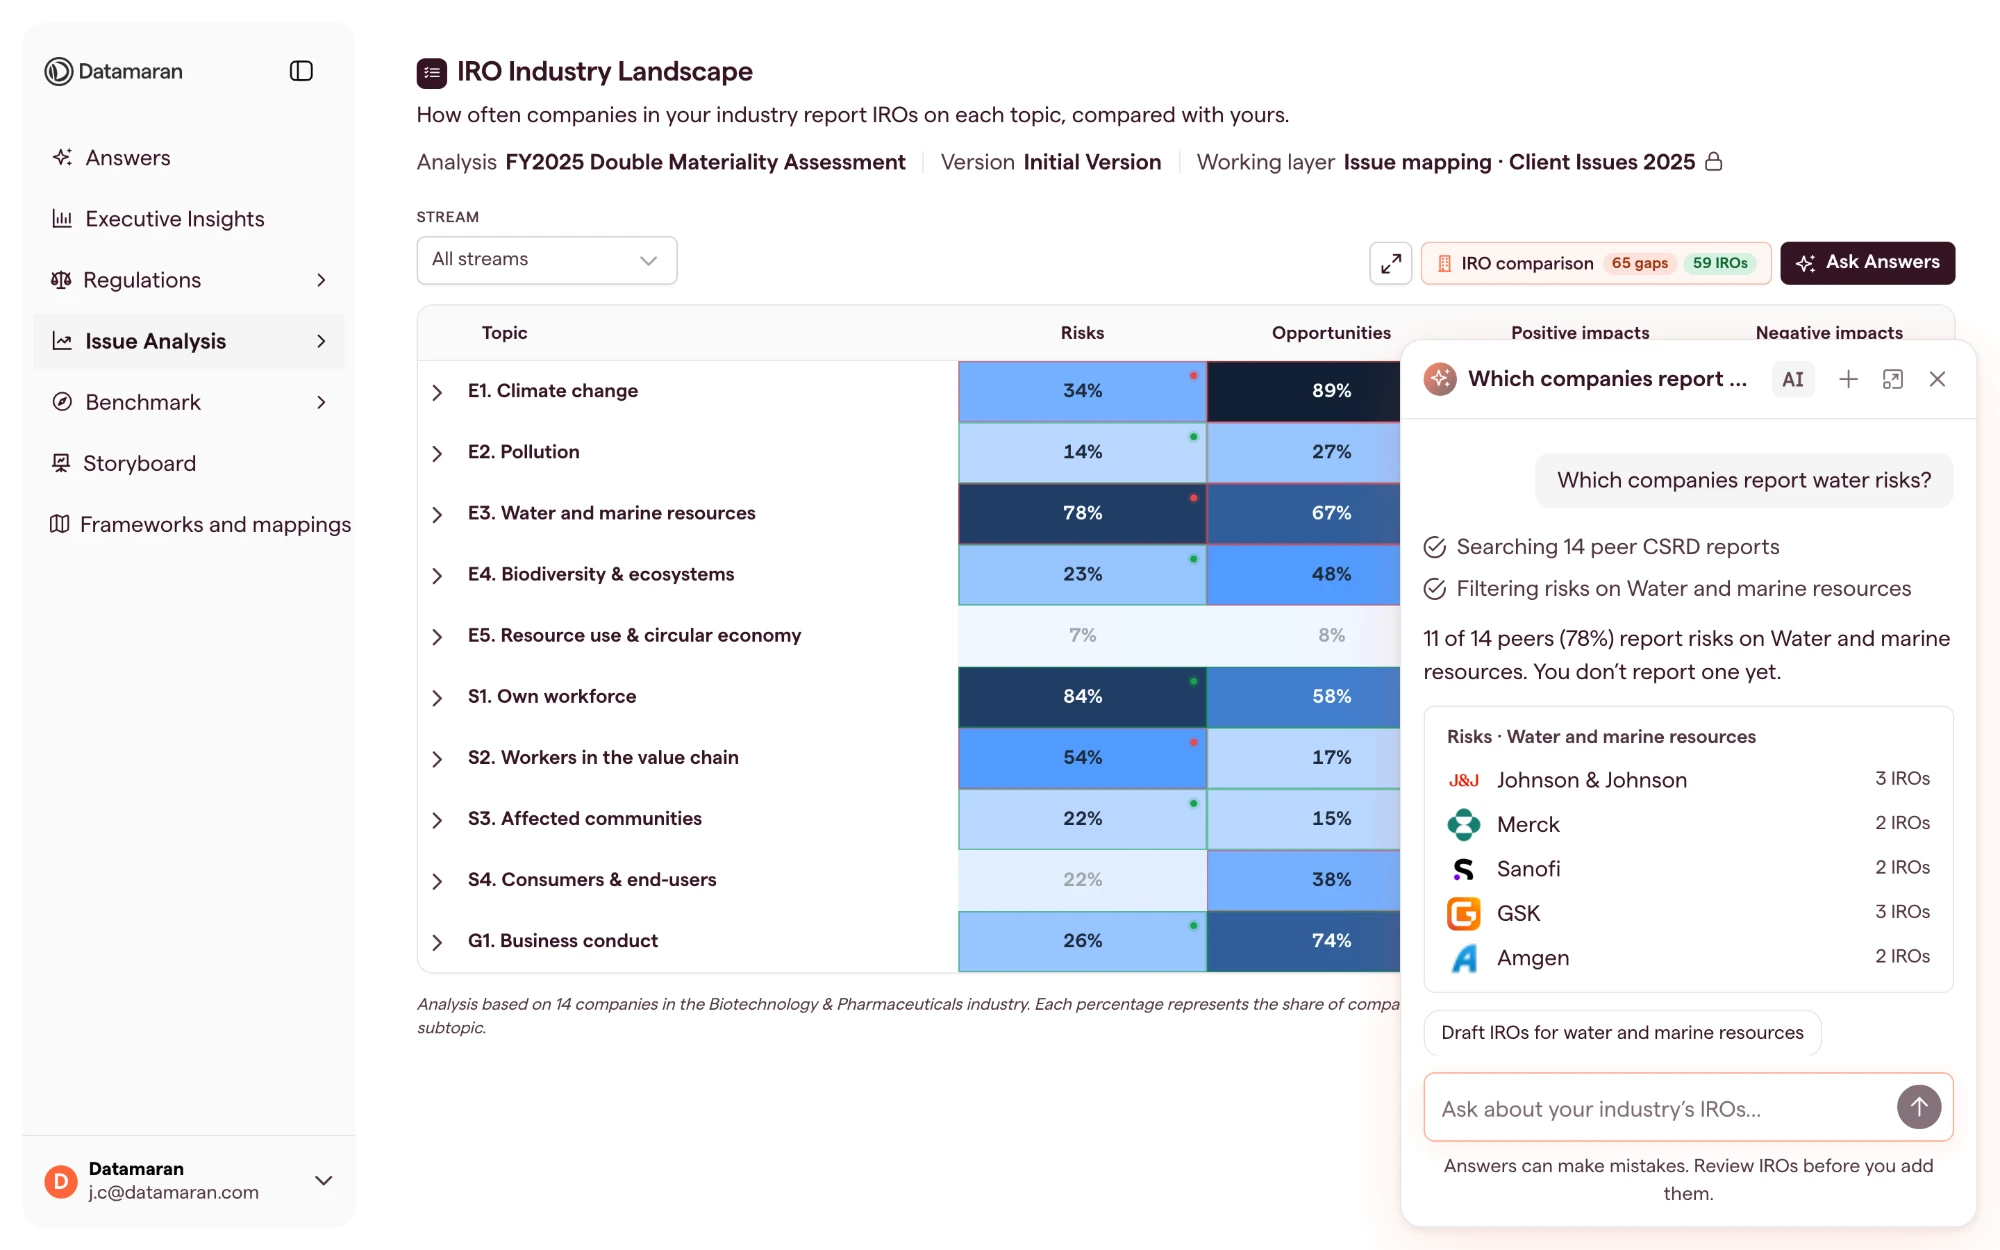Viewport: 2000px width, 1250px height.
Task: Open Storyboard page
Action: pos(139,463)
